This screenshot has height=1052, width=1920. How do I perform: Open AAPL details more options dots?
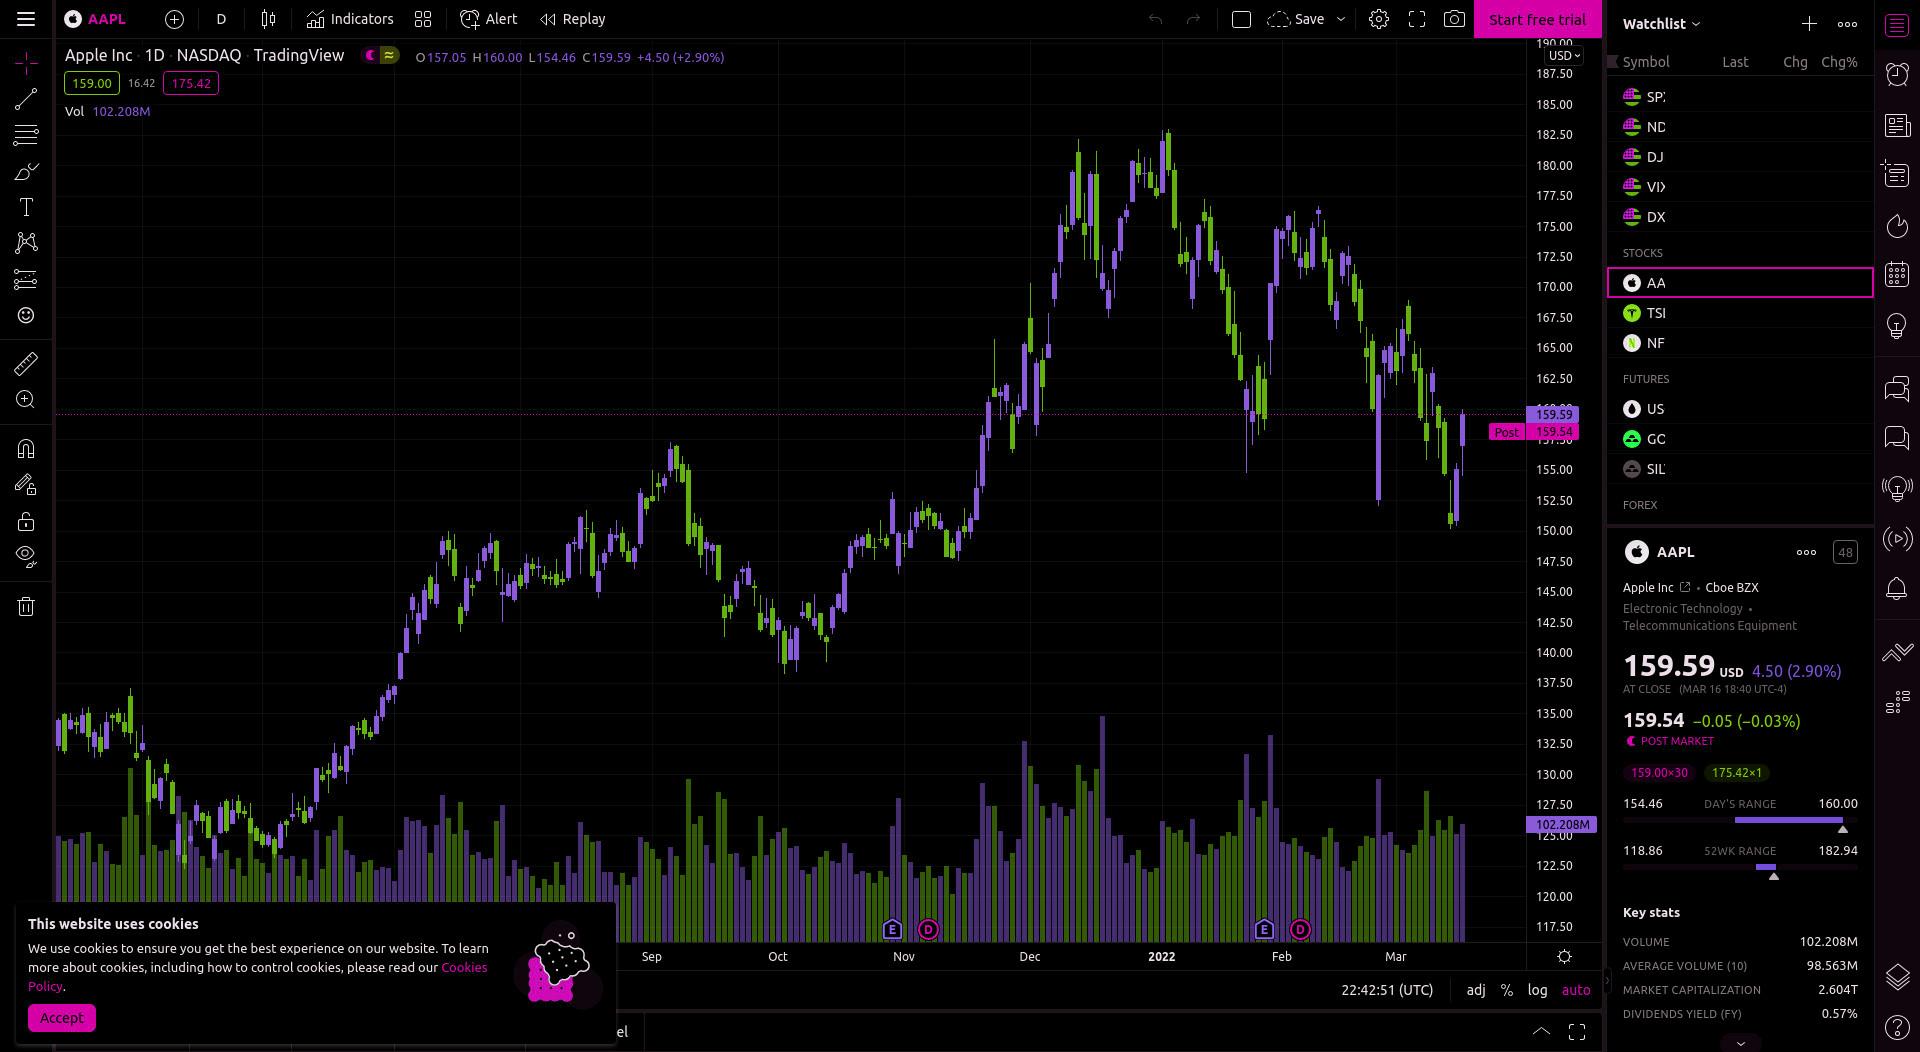[x=1806, y=552]
